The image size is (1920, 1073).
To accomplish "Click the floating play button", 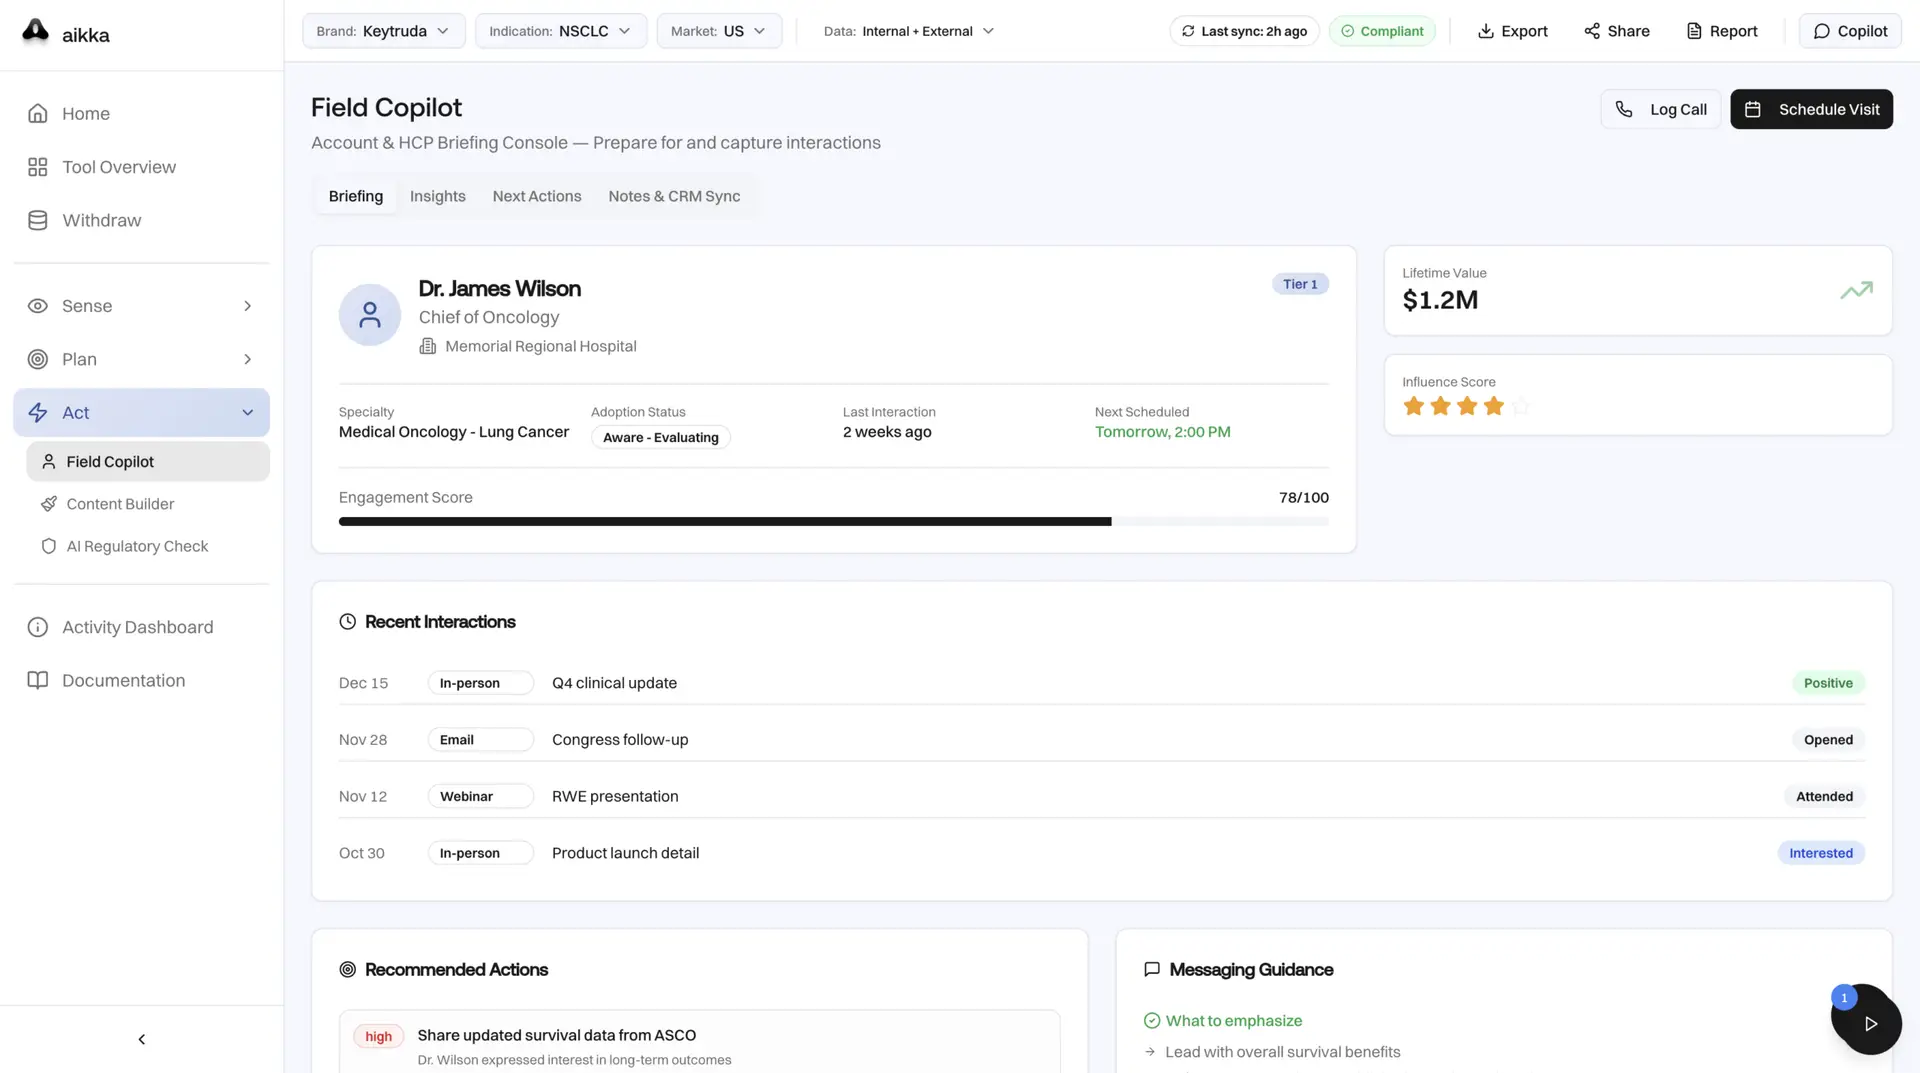I will (x=1868, y=1023).
